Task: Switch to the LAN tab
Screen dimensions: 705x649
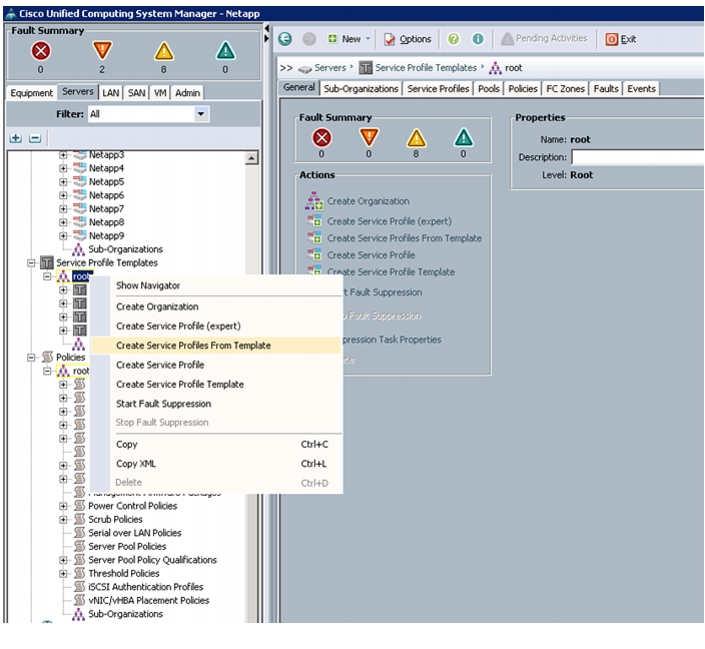Action: coord(111,93)
